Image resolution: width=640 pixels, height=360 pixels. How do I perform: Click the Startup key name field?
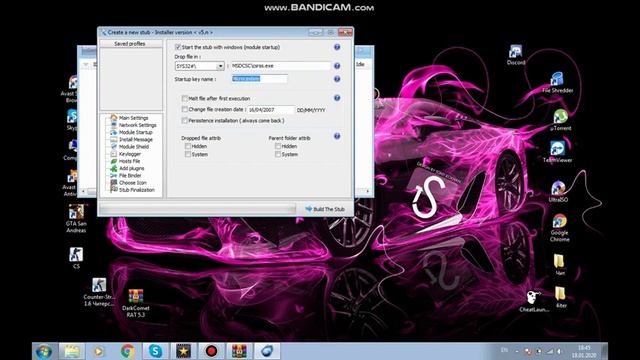point(260,79)
